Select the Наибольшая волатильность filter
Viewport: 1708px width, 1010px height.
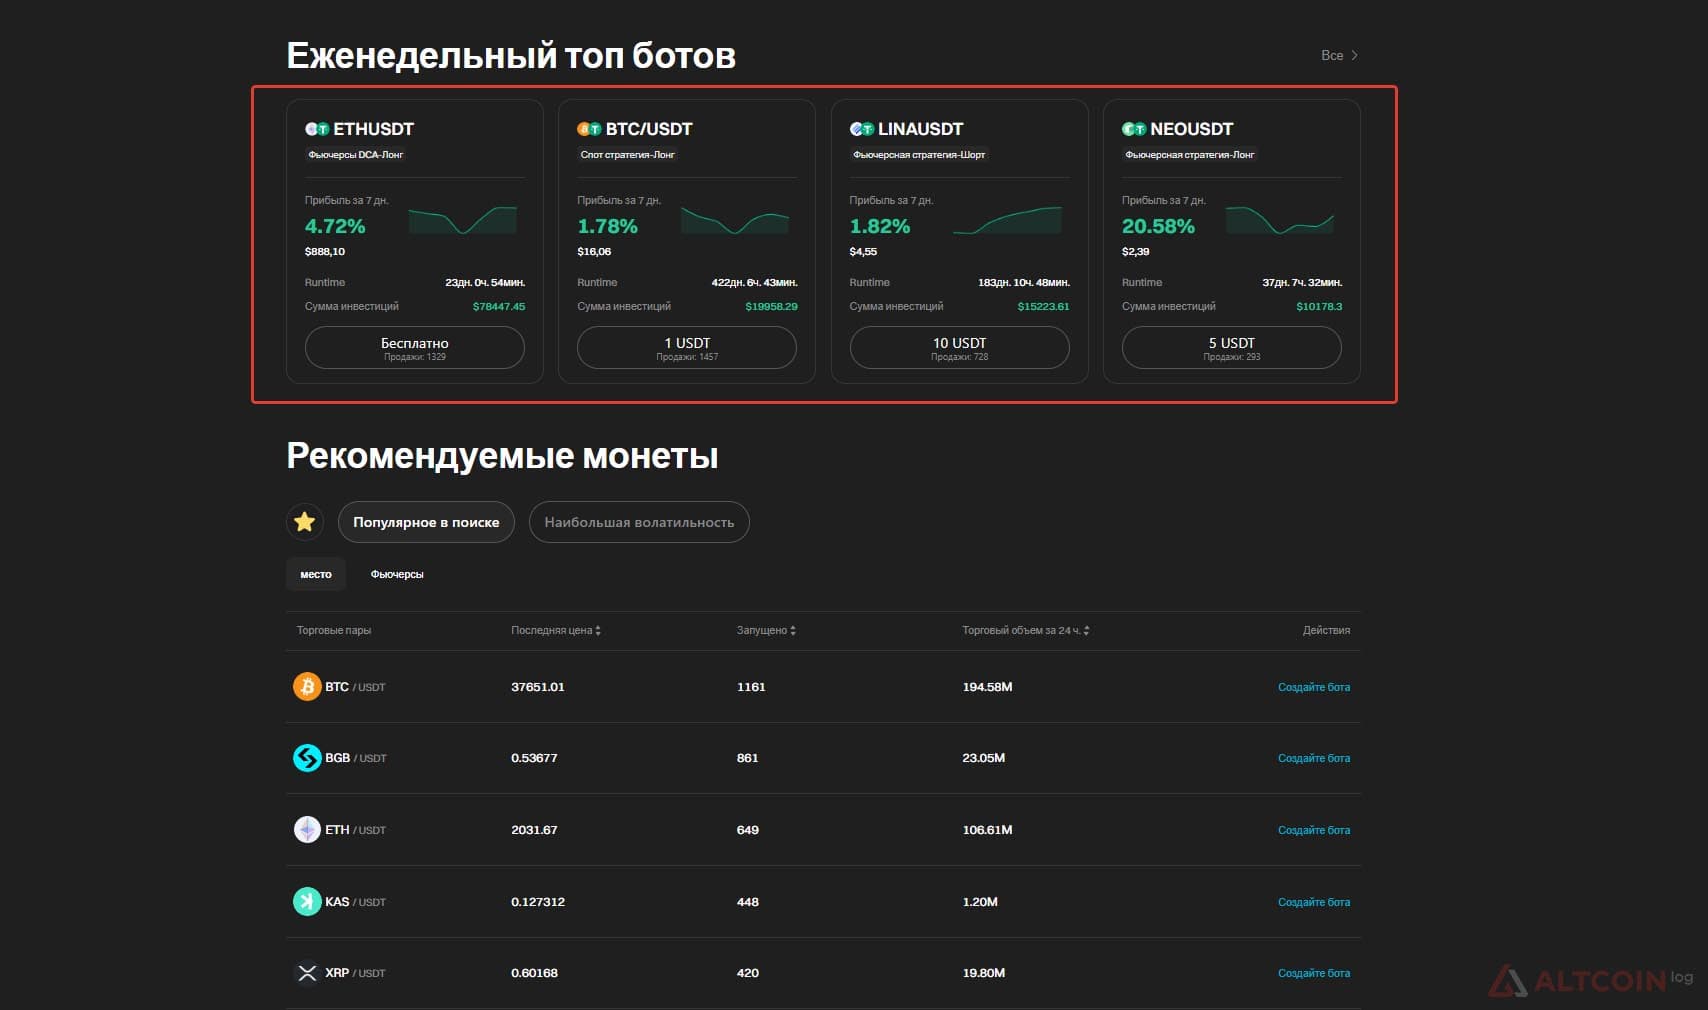tap(639, 522)
